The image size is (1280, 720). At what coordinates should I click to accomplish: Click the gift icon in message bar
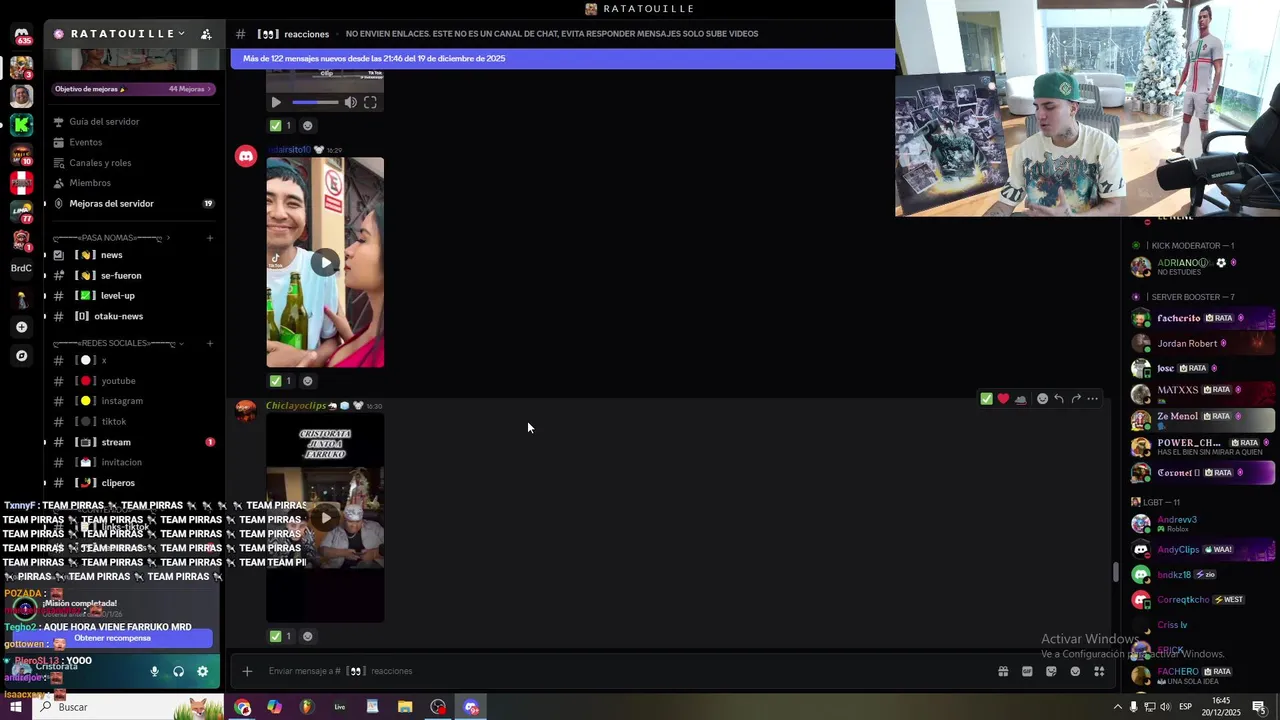(x=1003, y=671)
